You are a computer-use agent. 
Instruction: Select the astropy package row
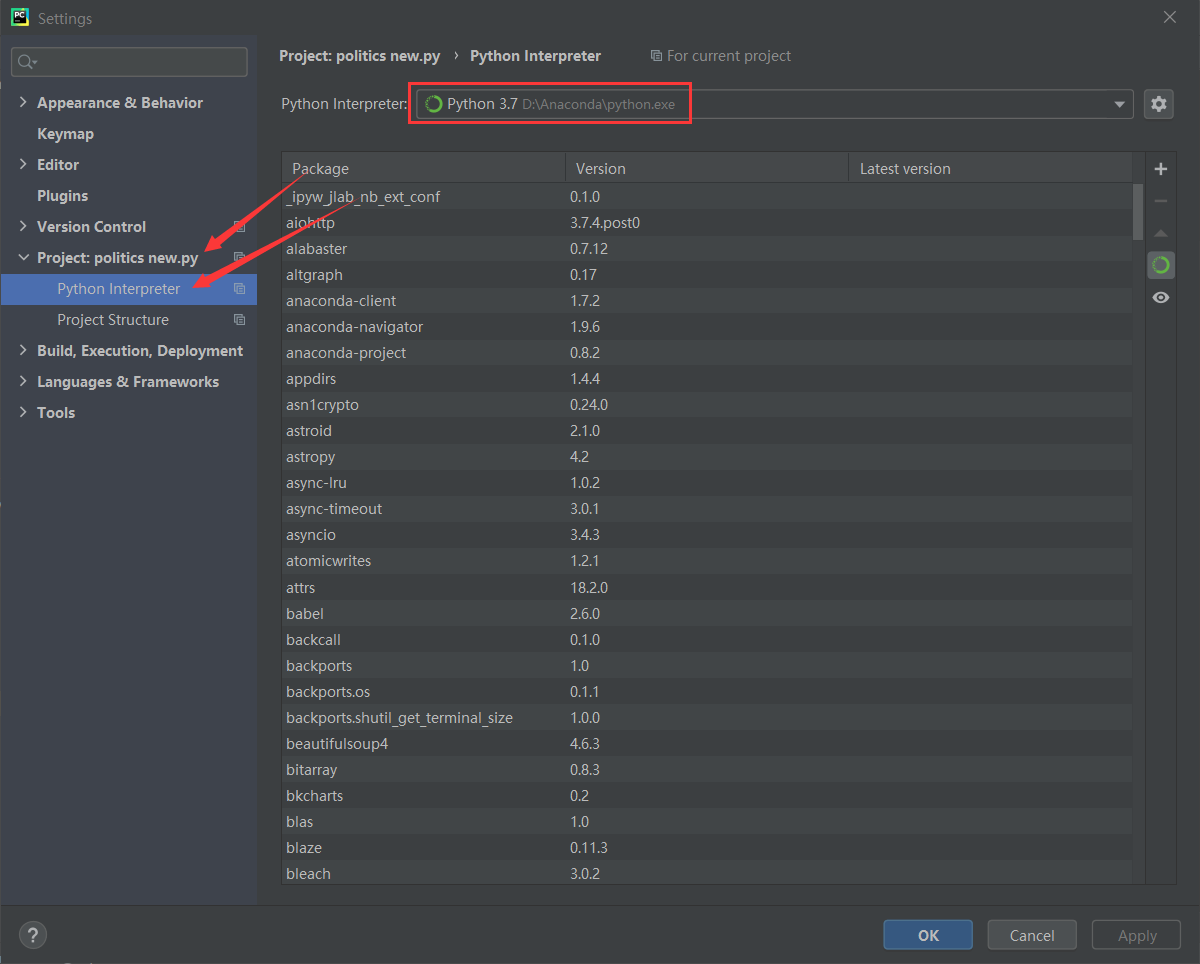point(707,457)
